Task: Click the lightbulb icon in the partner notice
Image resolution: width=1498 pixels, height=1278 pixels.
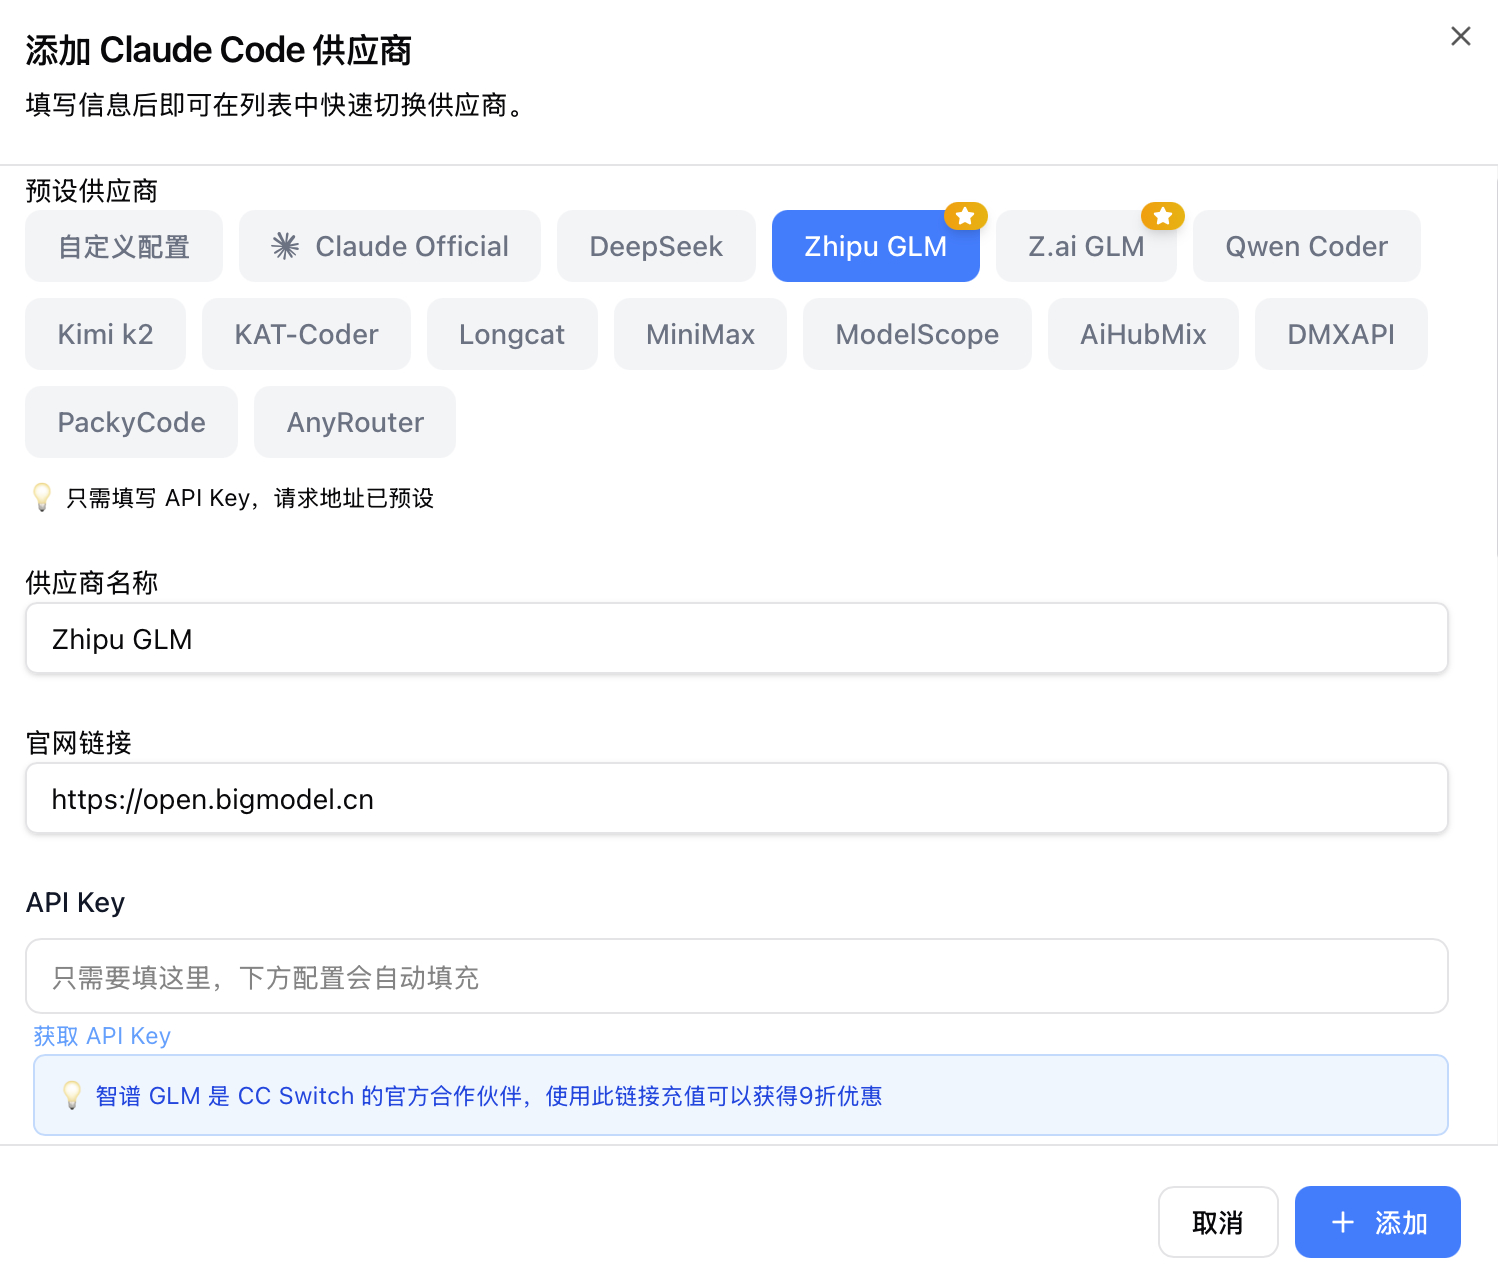Action: click(x=73, y=1095)
